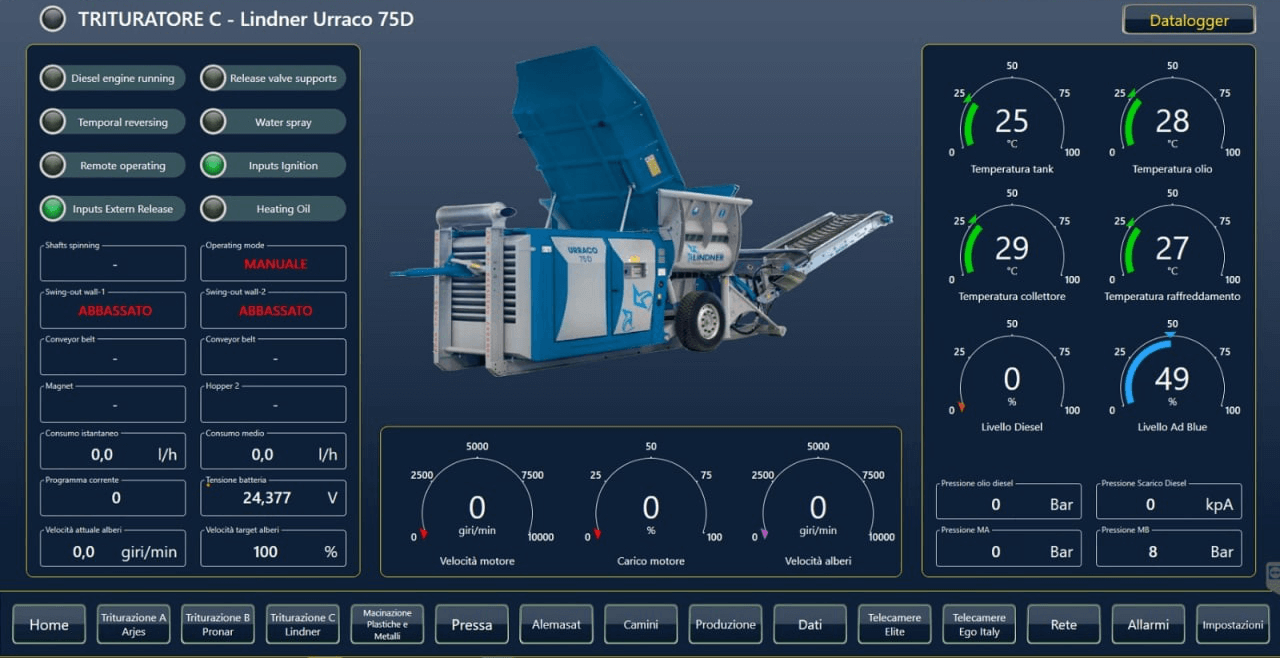Click the Livello Diesel gauge
The width and height of the screenshot is (1280, 658).
pyautogui.click(x=1012, y=375)
